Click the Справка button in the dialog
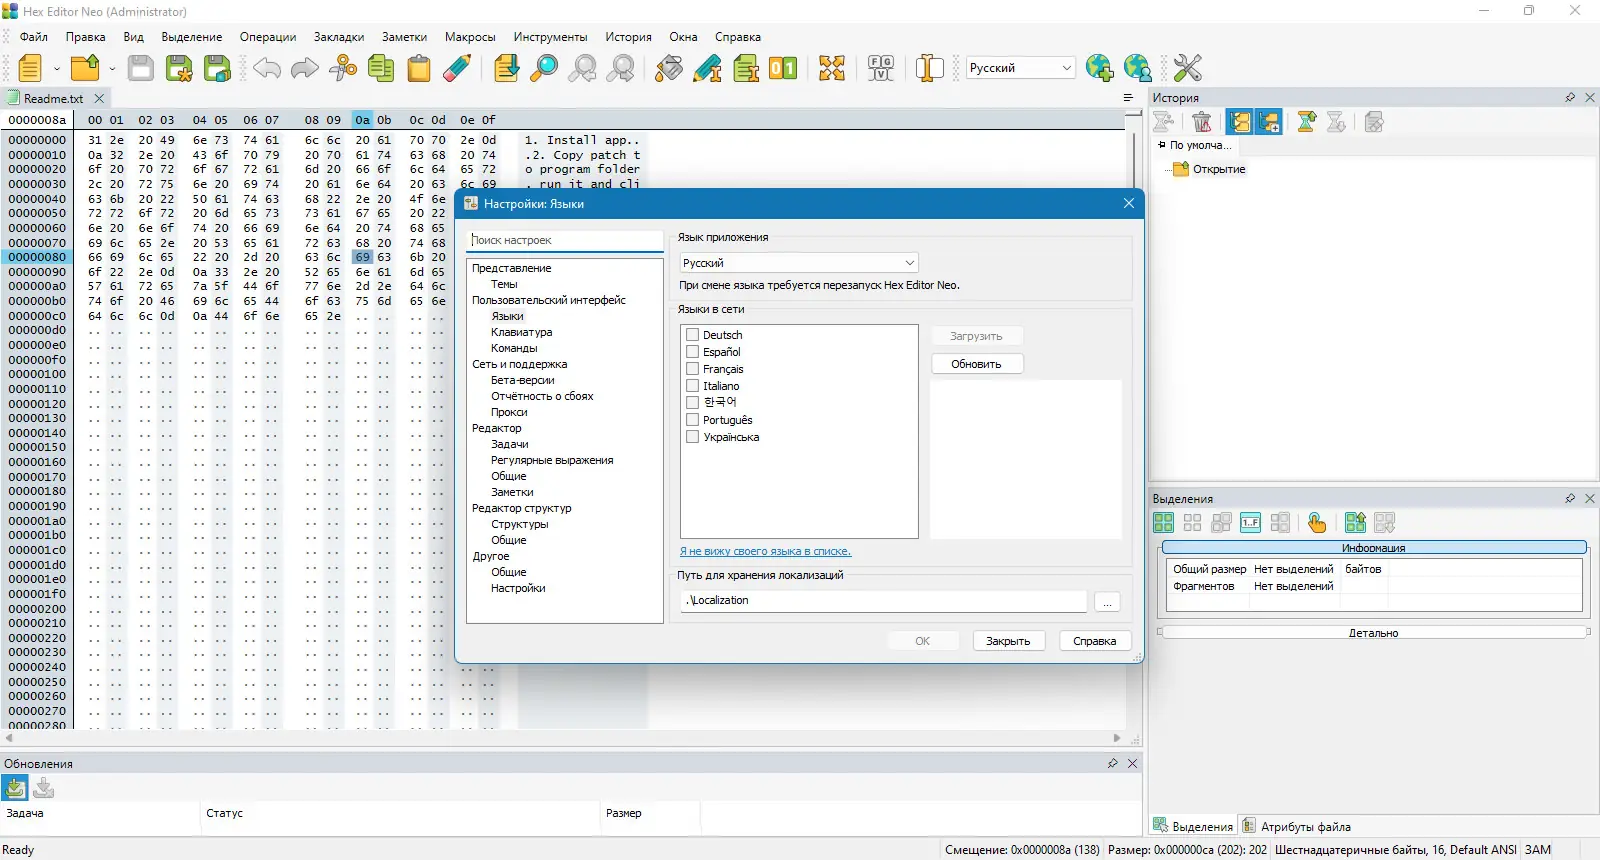Viewport: 1600px width, 860px height. pos(1095,641)
